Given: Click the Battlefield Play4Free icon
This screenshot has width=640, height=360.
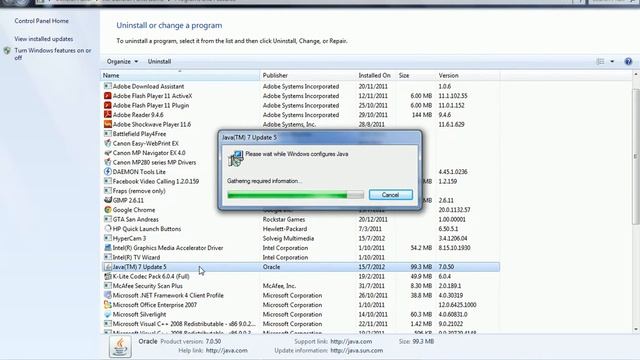Looking at the screenshot, I should click(107, 133).
